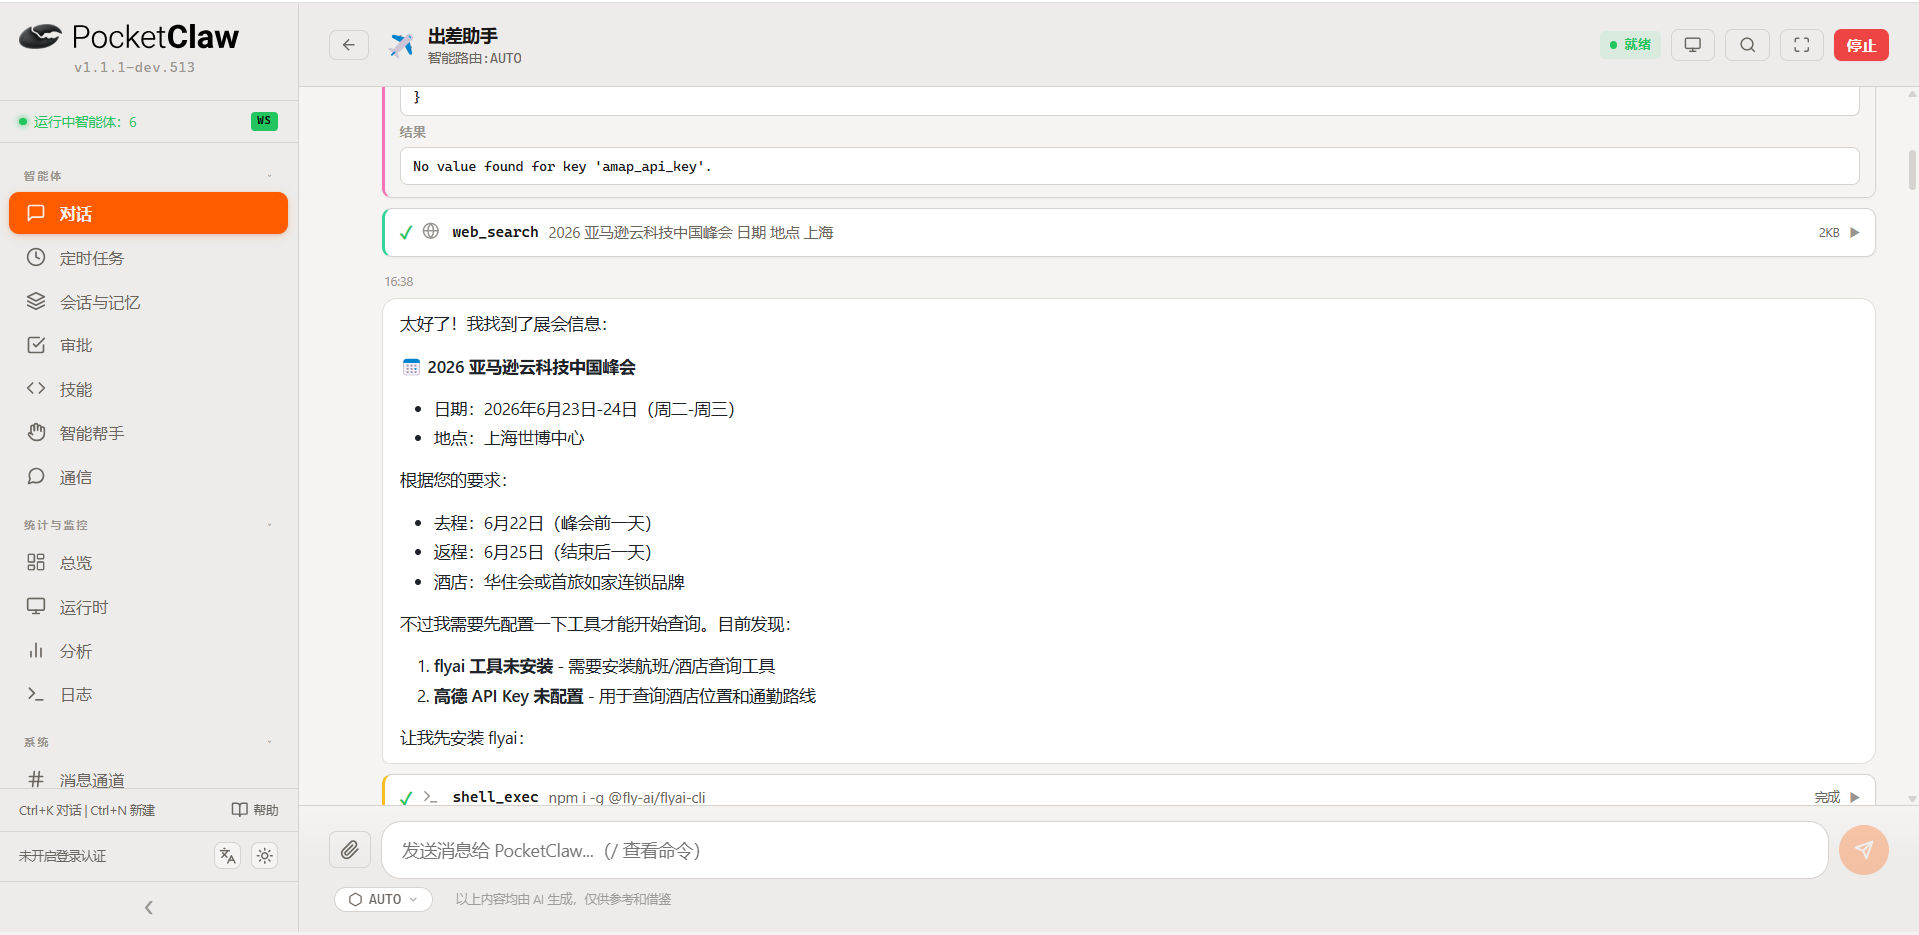Click the chat area vertical scrollbar thumb
Viewport: 1919px width, 935px height.
tap(1912, 170)
